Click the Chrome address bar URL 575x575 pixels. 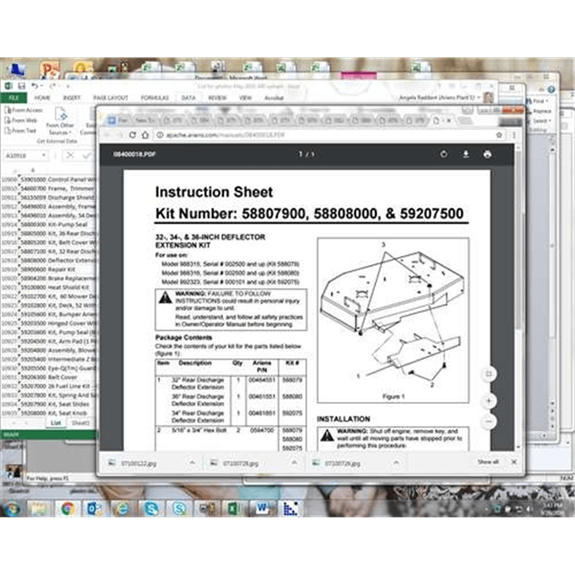click(x=225, y=135)
